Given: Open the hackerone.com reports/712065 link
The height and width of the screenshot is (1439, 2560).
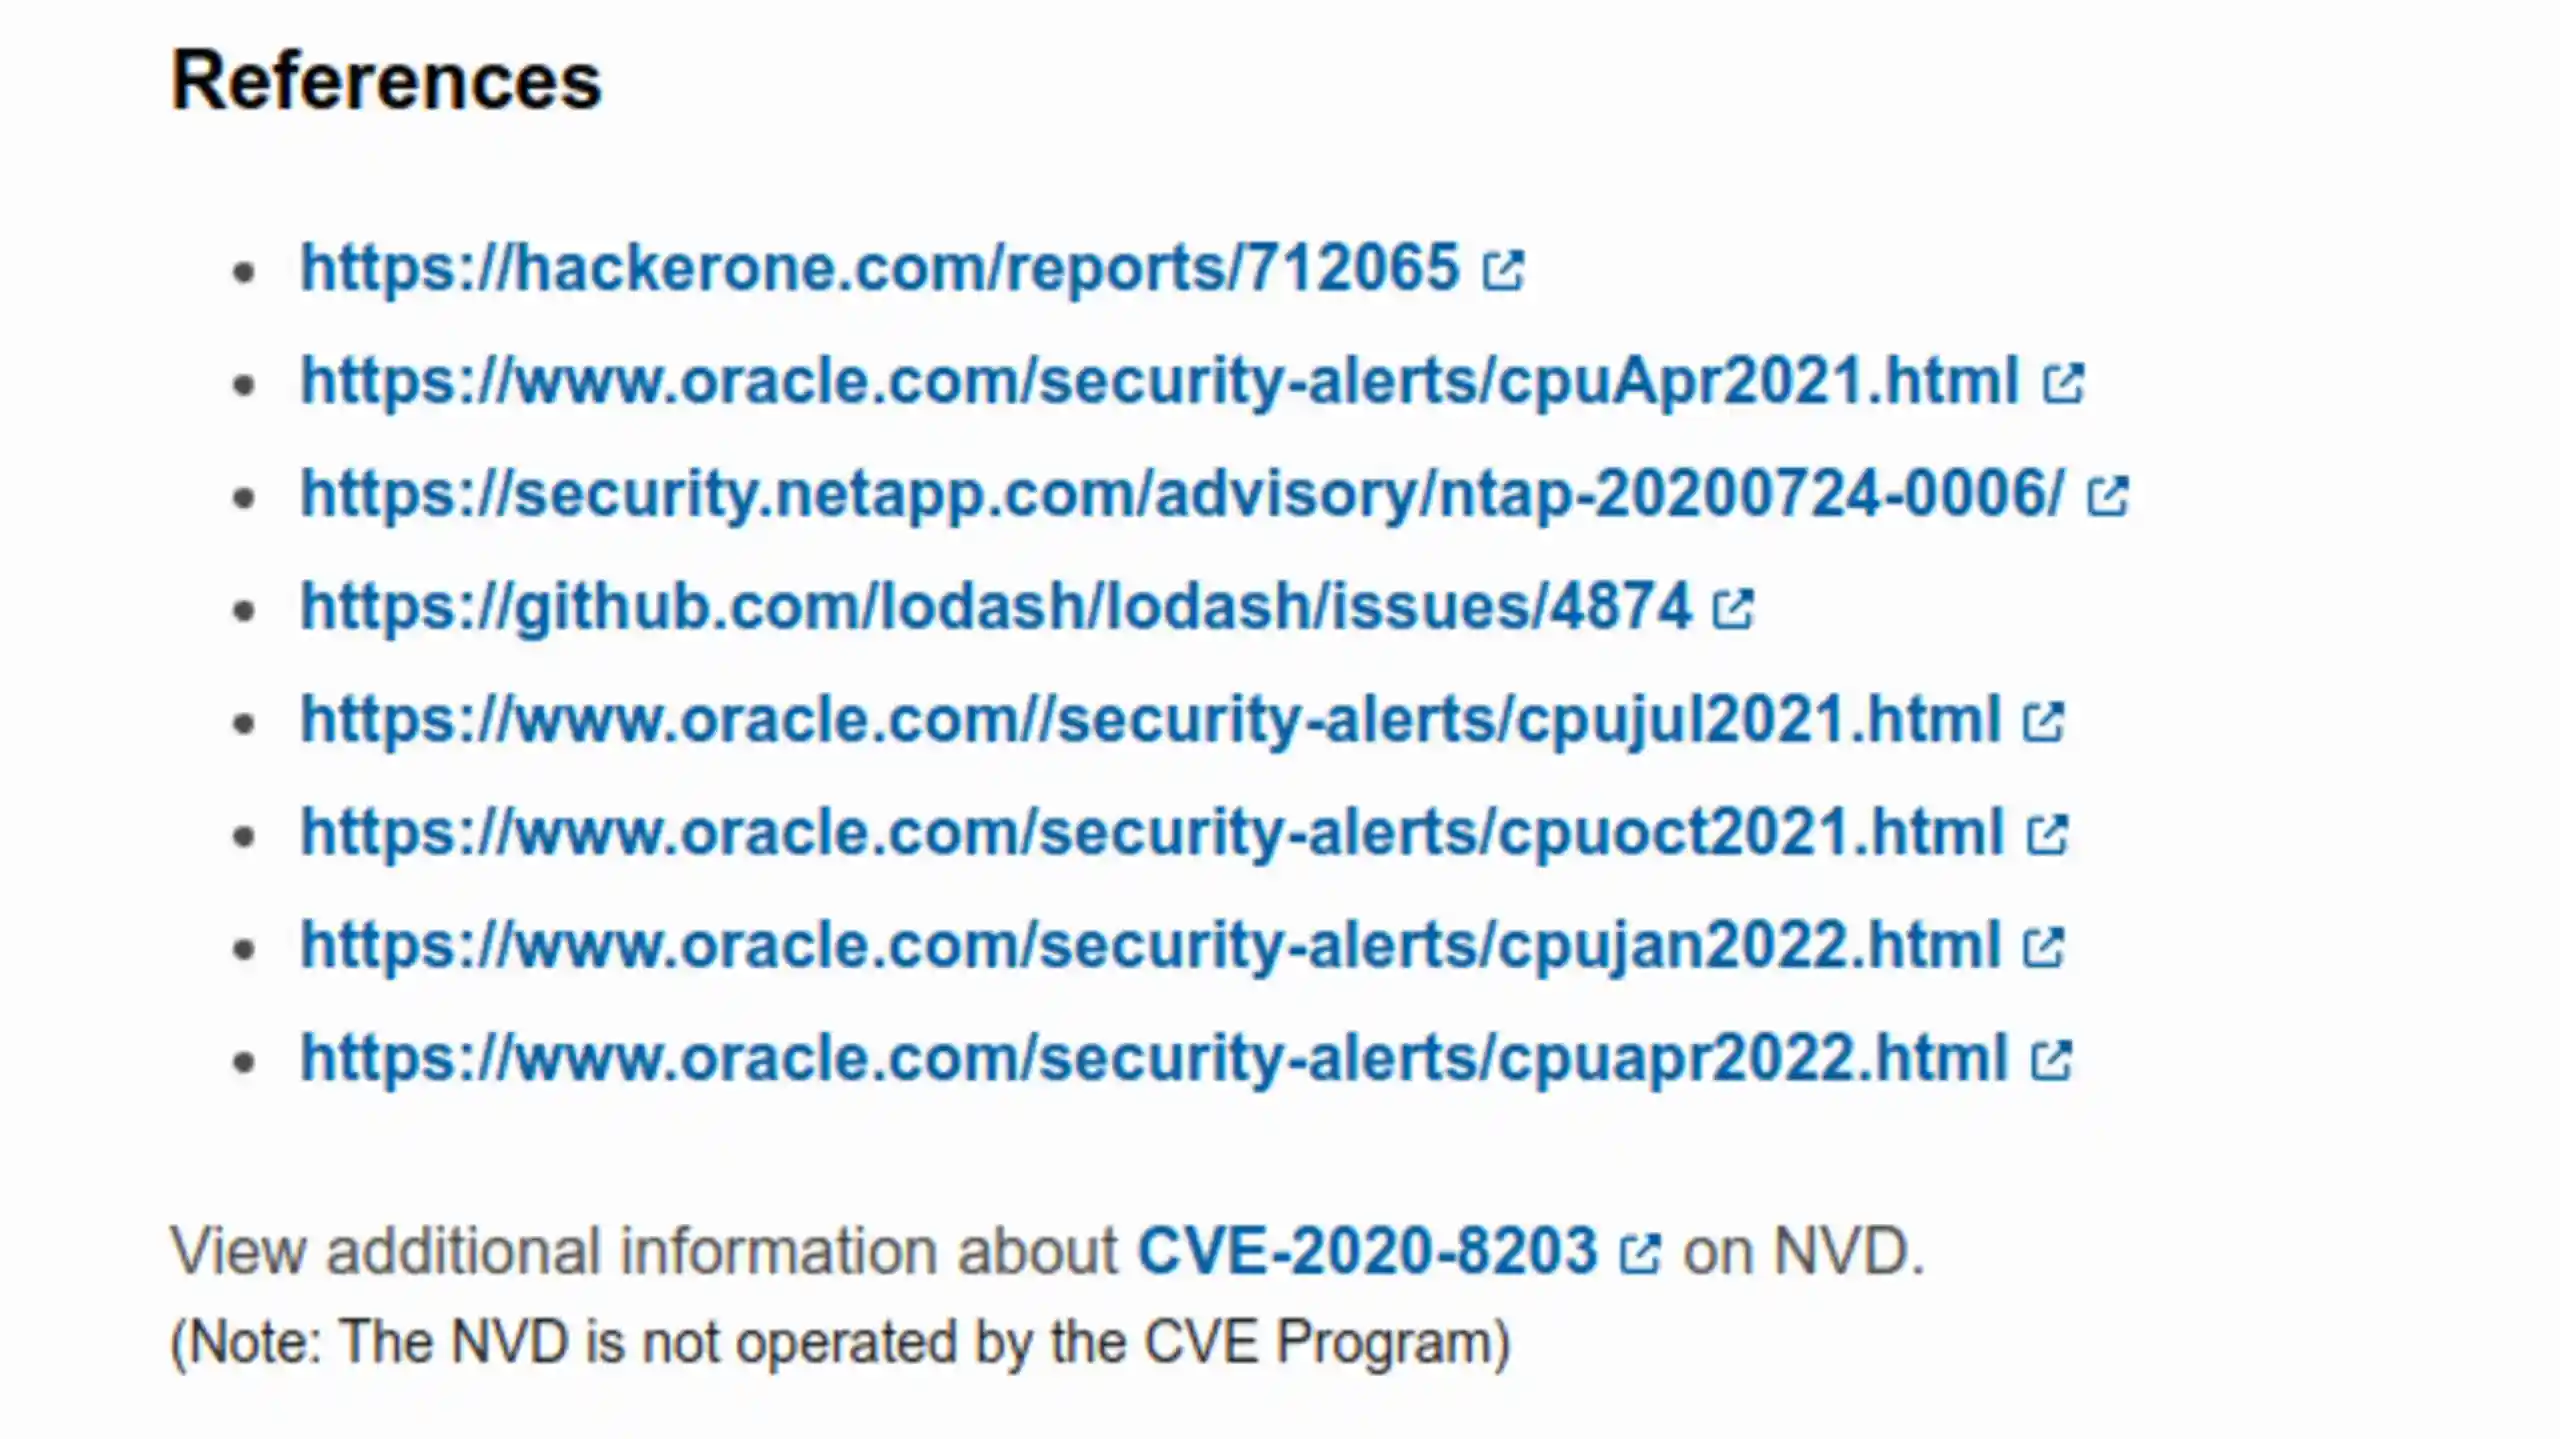Looking at the screenshot, I should [x=880, y=268].
